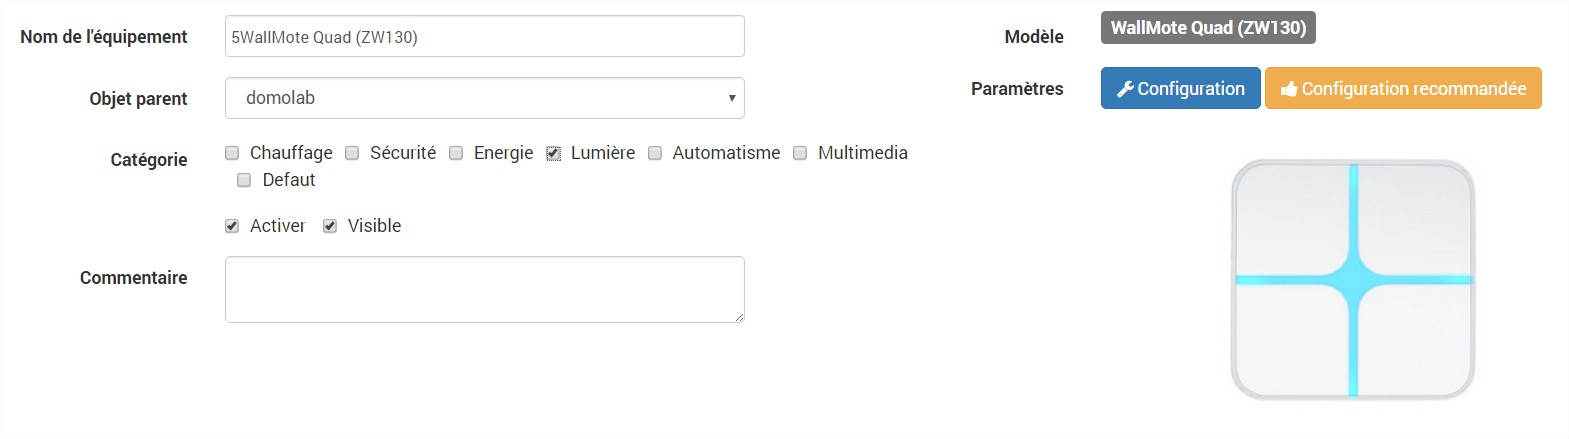Click the WallMote Quad device image

pos(1353,280)
